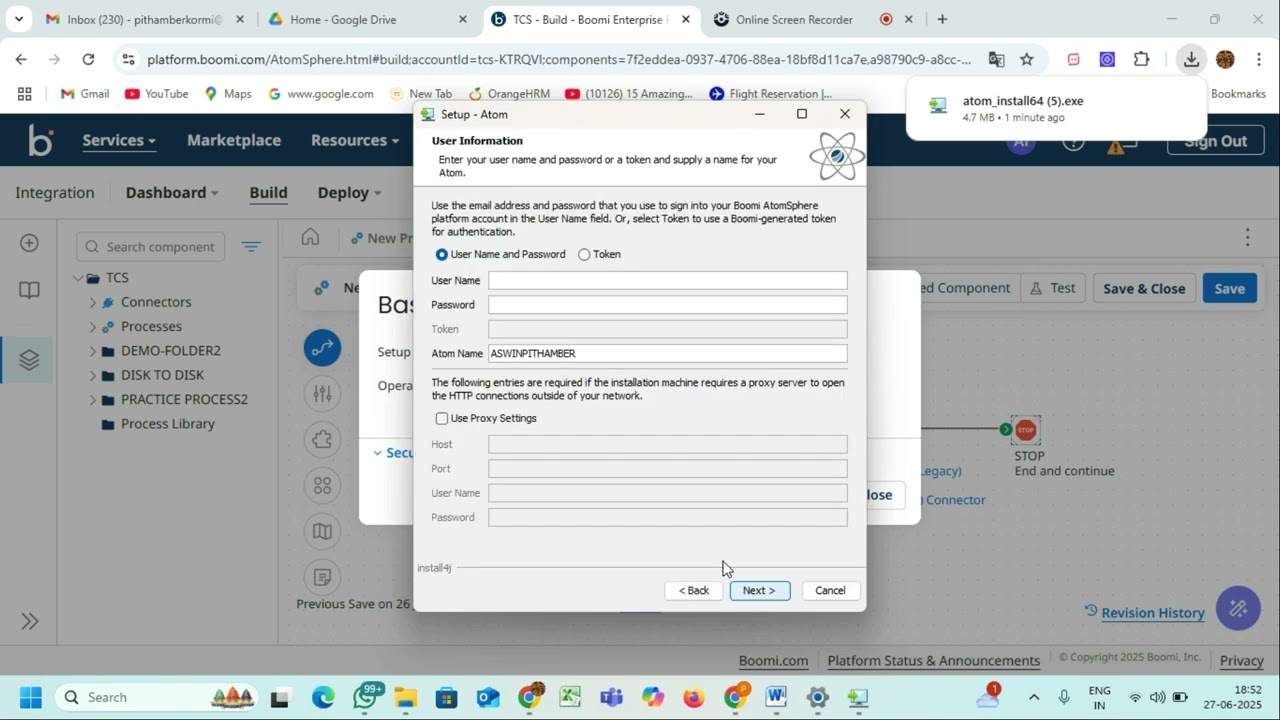Image resolution: width=1280 pixels, height=720 pixels.
Task: Click the create new component plus icon
Action: click(29, 243)
